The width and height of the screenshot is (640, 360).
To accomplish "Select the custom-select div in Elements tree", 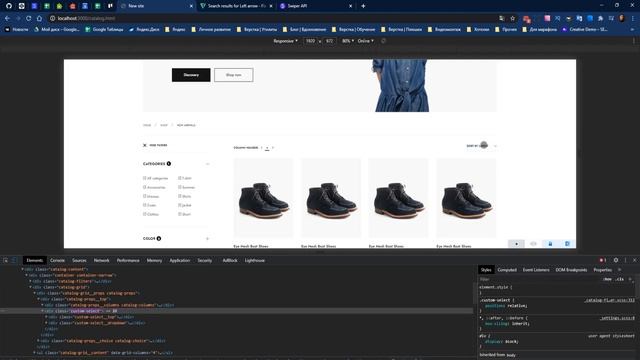I will [237, 311].
